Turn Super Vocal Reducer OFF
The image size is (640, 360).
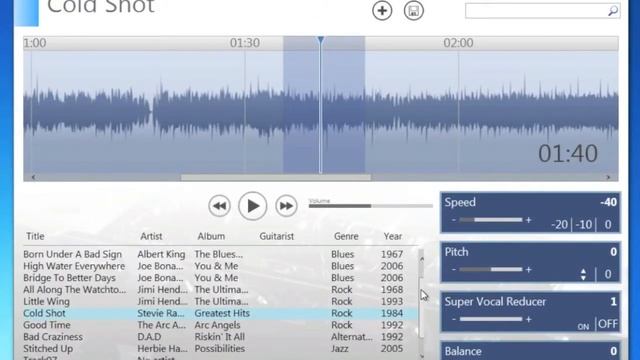click(608, 324)
